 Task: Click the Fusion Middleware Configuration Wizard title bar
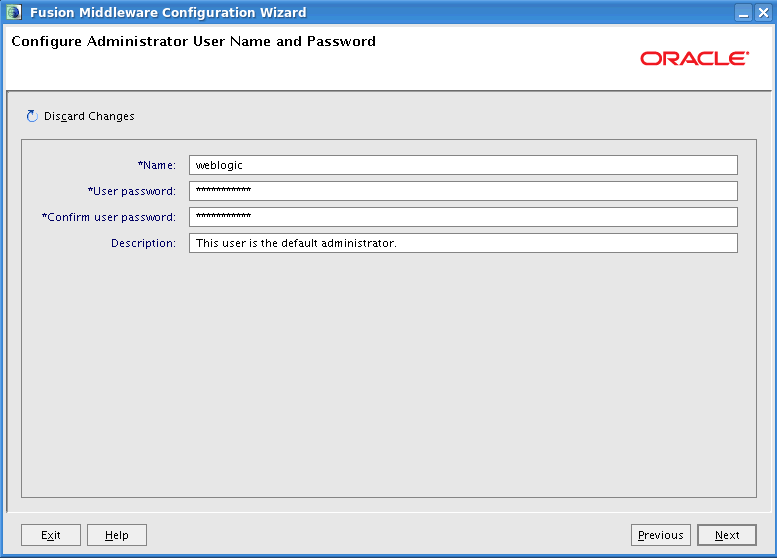[400, 12]
